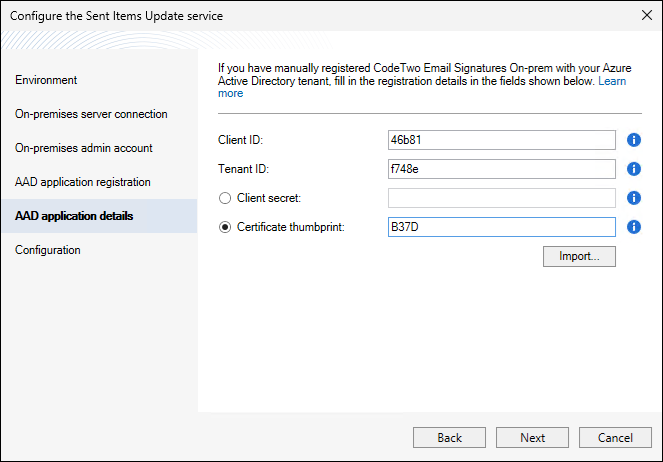Open the Environment step
This screenshot has width=663, height=462.
click(46, 80)
